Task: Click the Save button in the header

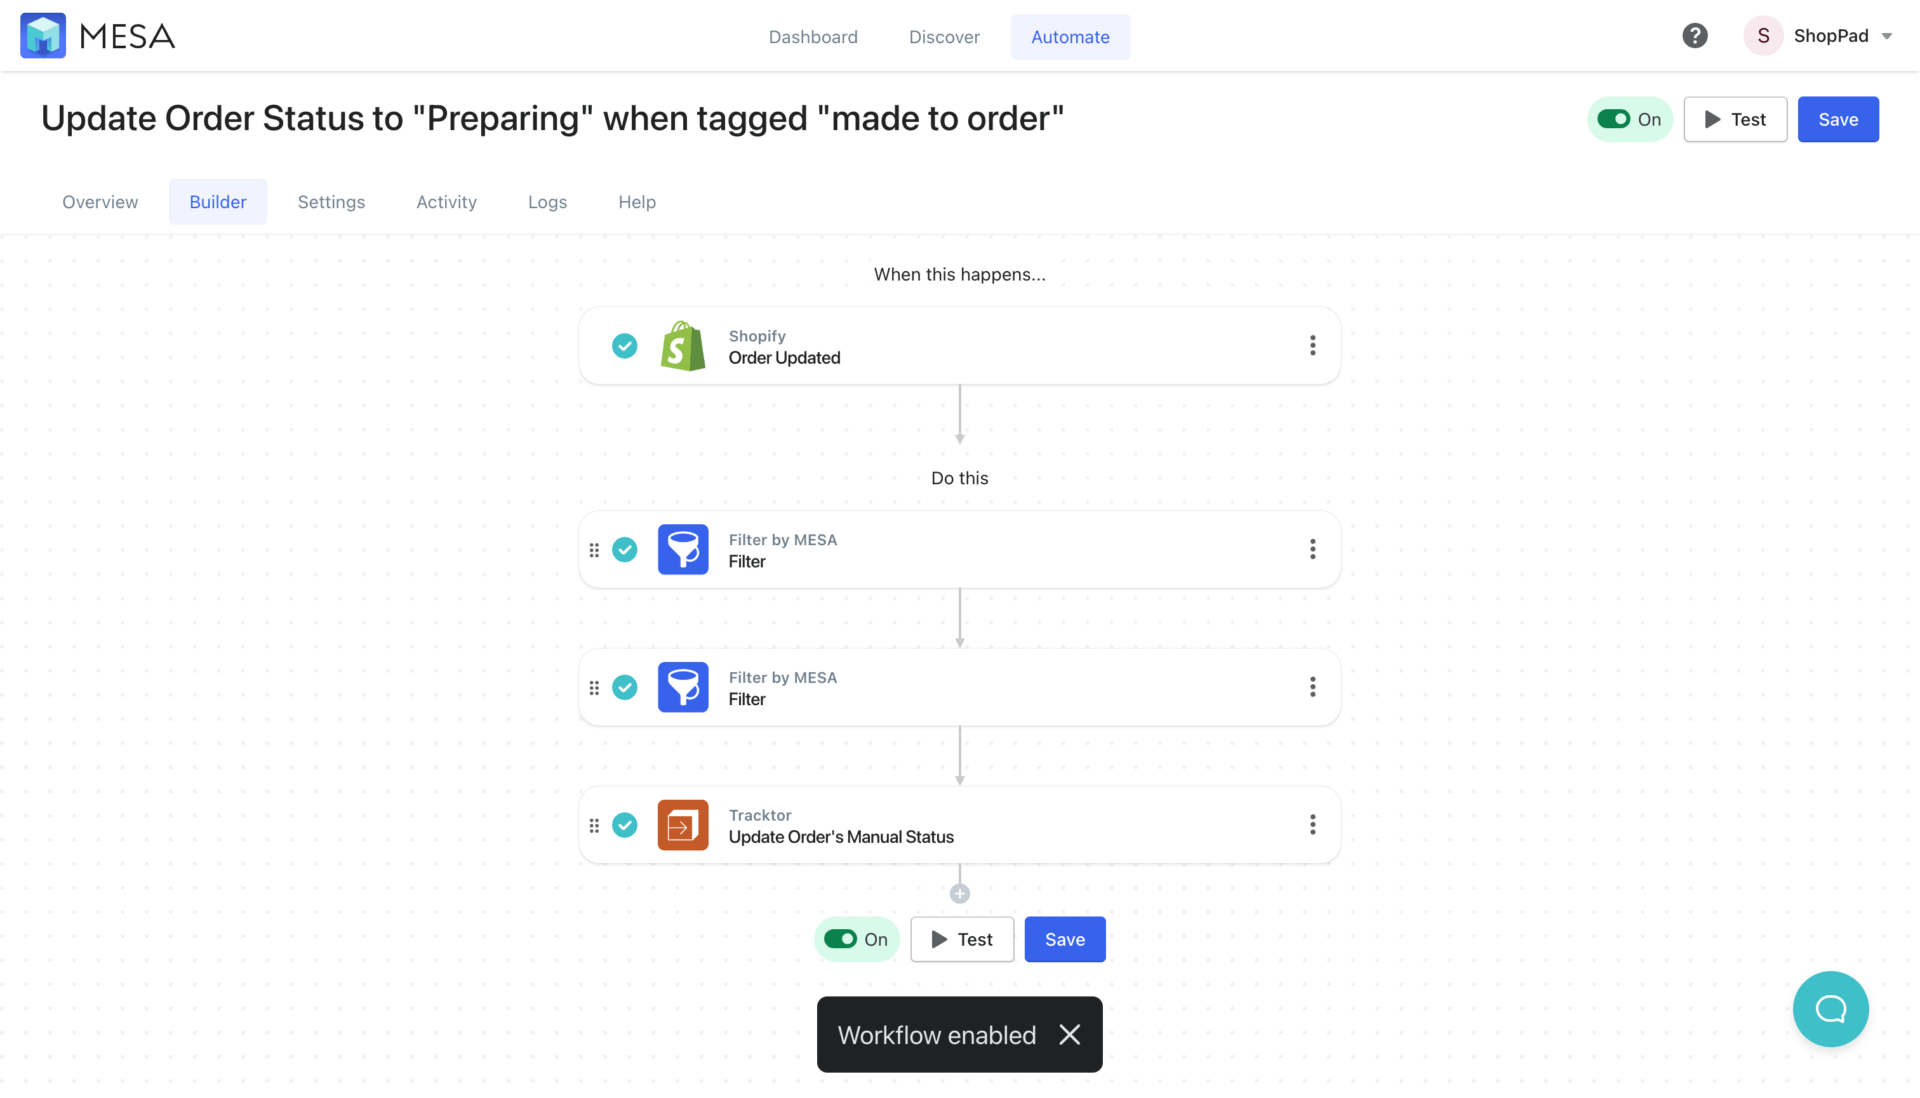Action: pyautogui.click(x=1838, y=119)
